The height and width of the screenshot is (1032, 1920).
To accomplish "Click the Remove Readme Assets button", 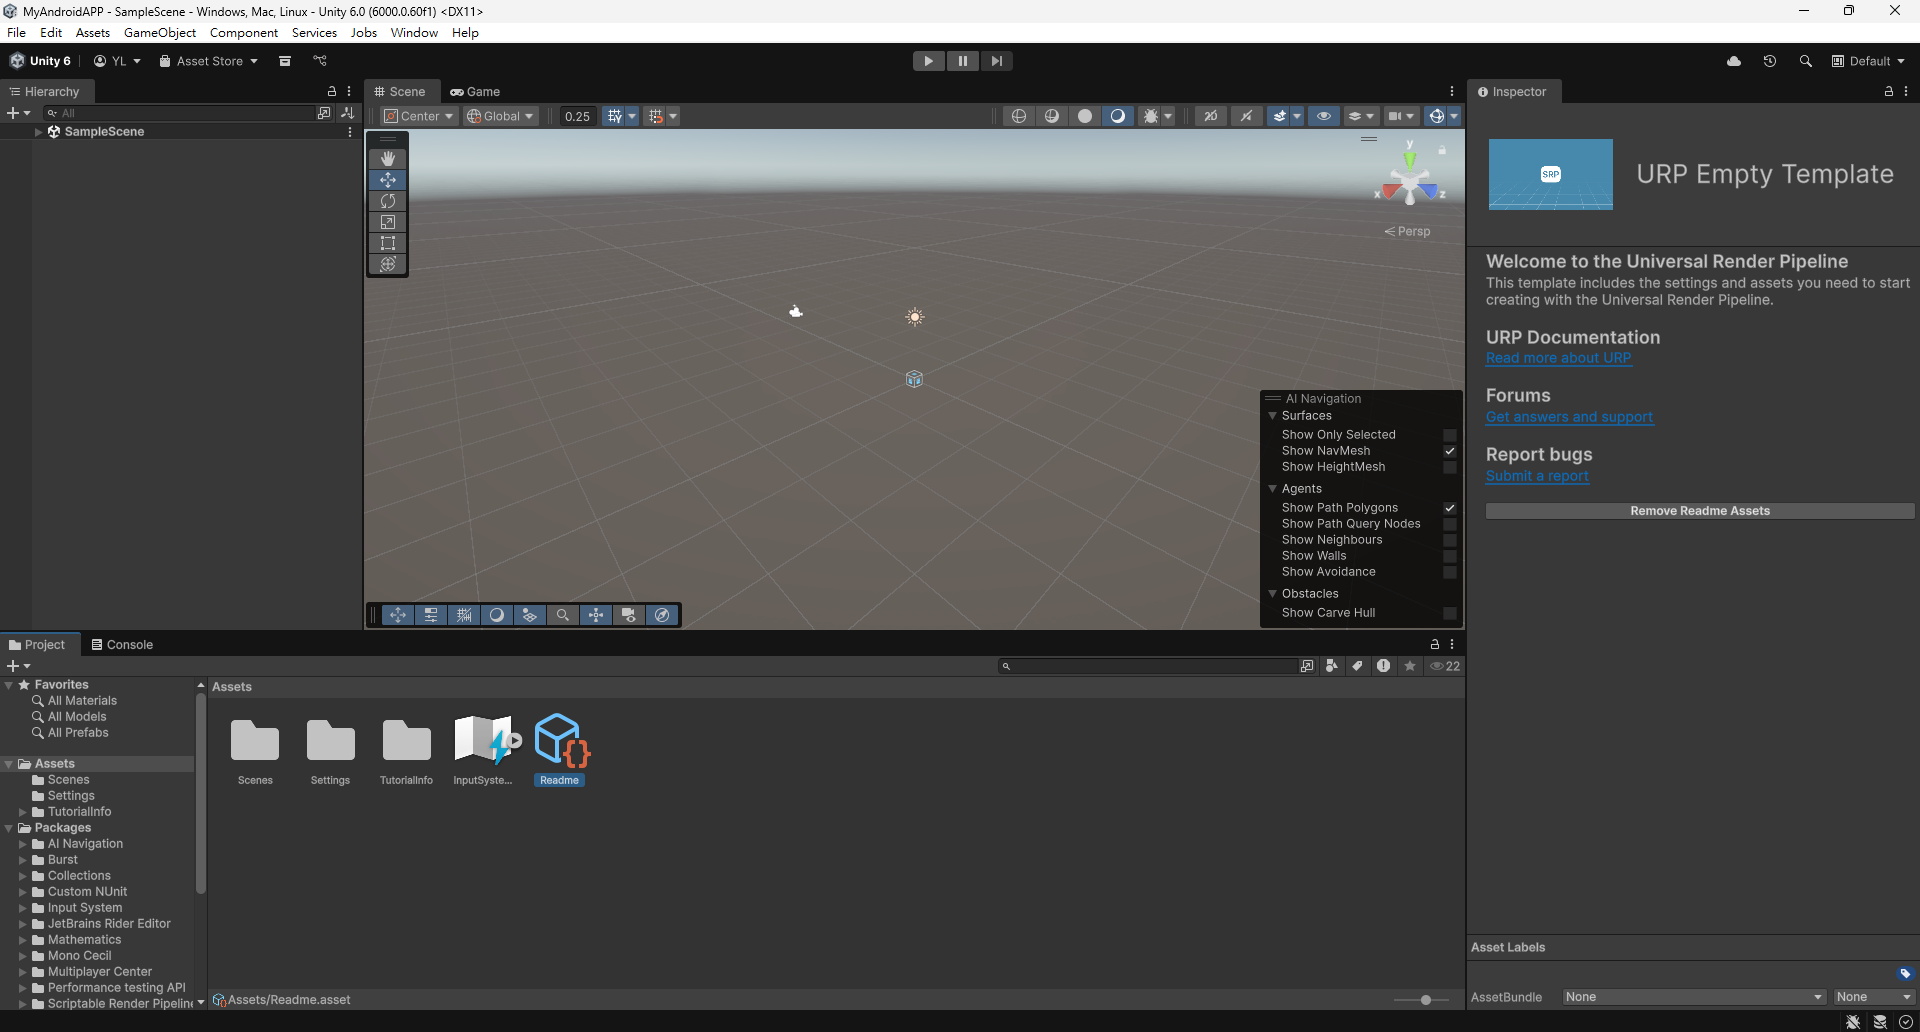I will pyautogui.click(x=1699, y=510).
